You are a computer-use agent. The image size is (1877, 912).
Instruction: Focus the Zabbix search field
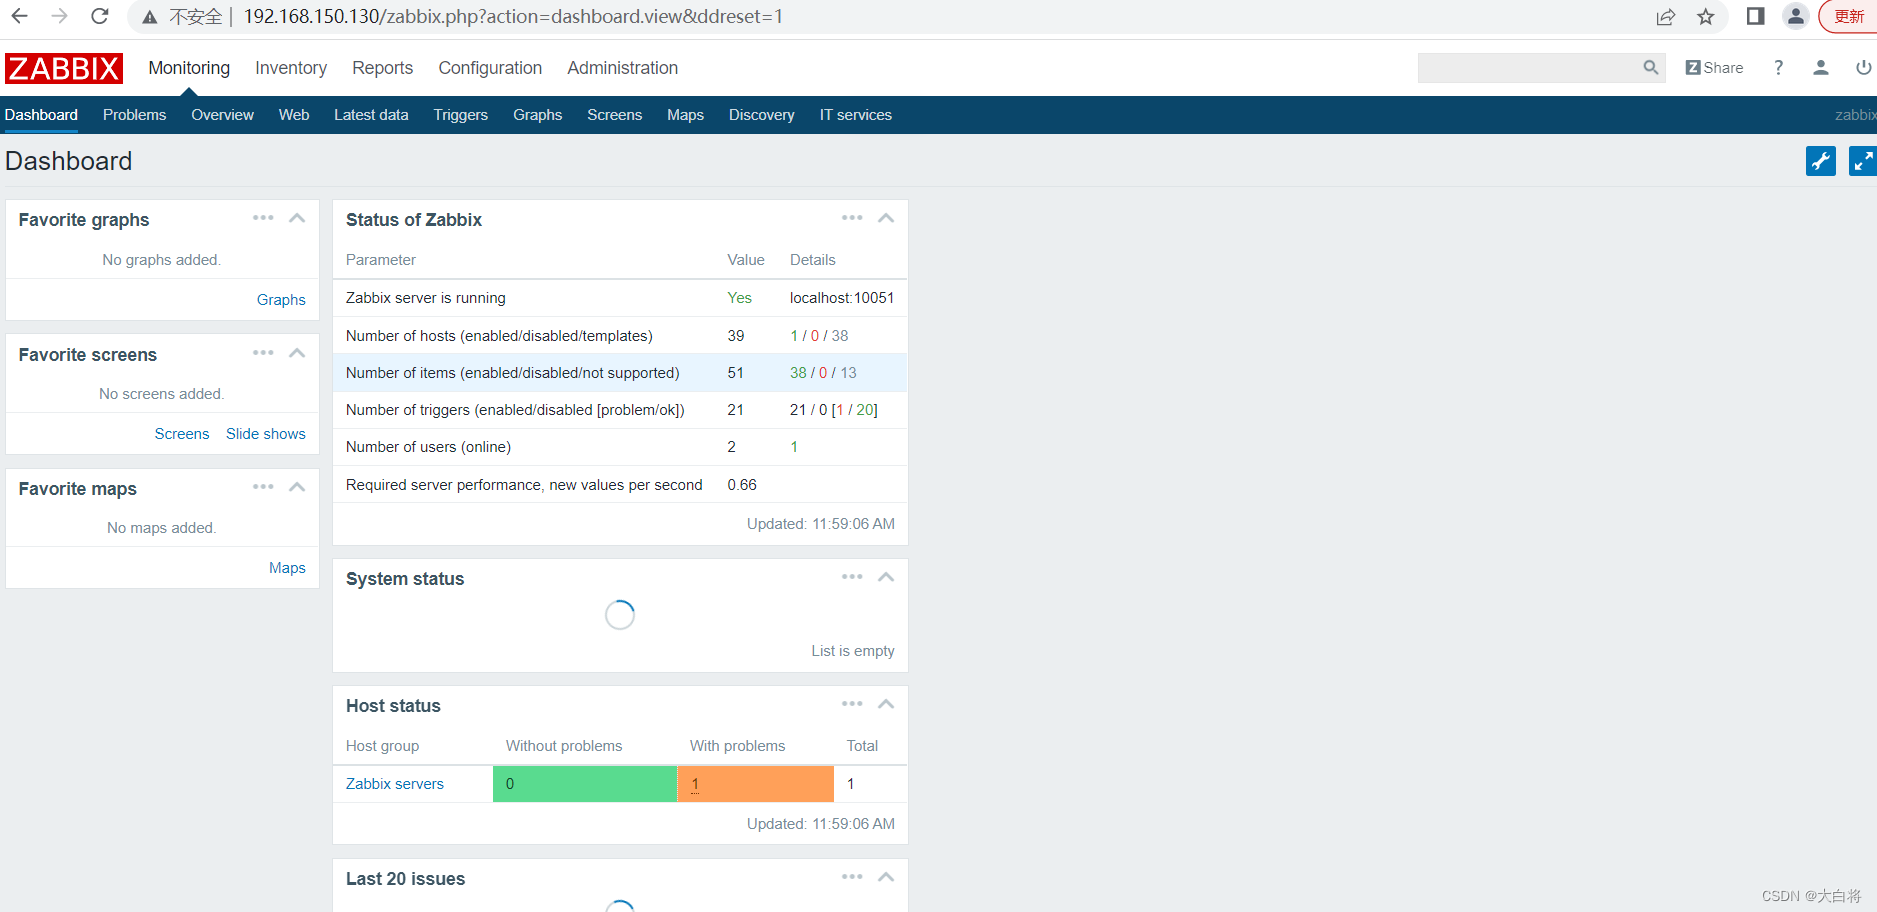pos(1530,67)
